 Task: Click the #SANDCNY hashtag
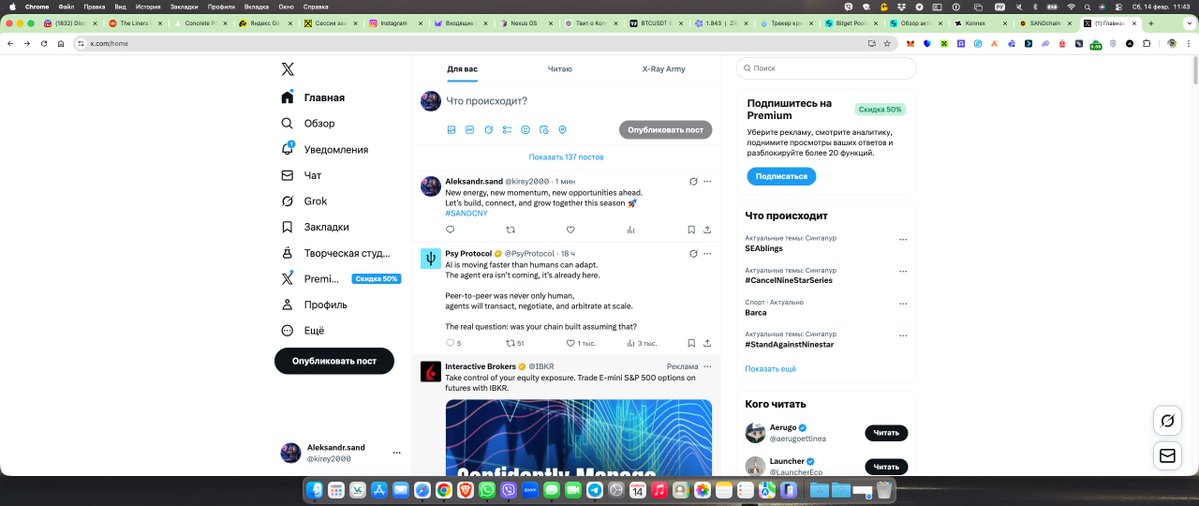(x=466, y=213)
